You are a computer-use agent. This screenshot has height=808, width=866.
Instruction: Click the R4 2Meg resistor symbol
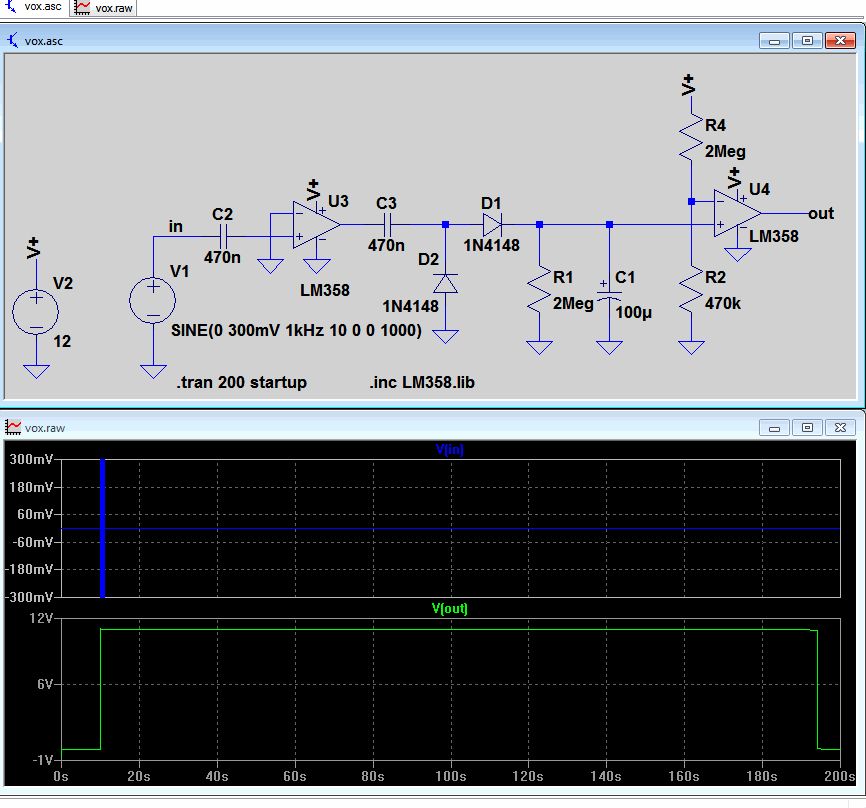click(x=690, y=139)
